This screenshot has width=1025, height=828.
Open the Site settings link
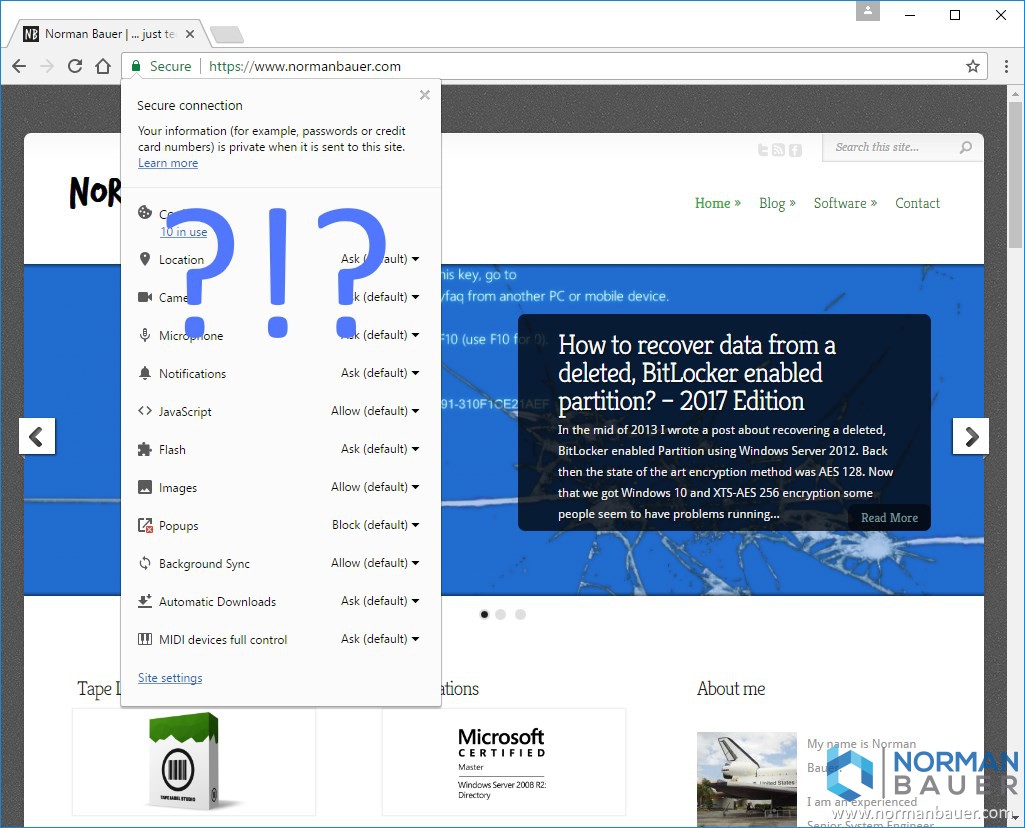[170, 678]
